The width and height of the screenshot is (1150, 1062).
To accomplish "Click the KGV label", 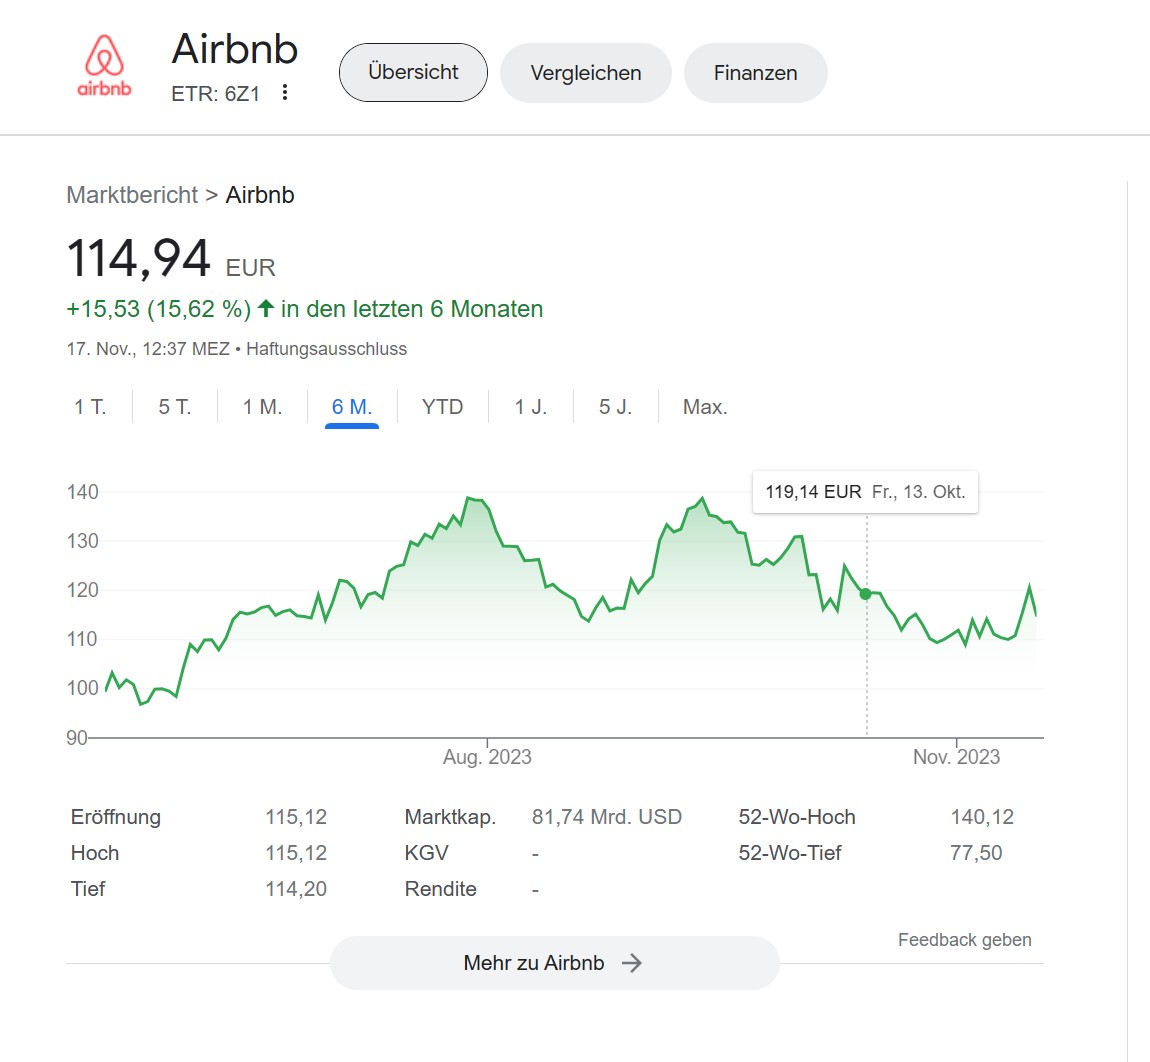I will click(426, 853).
